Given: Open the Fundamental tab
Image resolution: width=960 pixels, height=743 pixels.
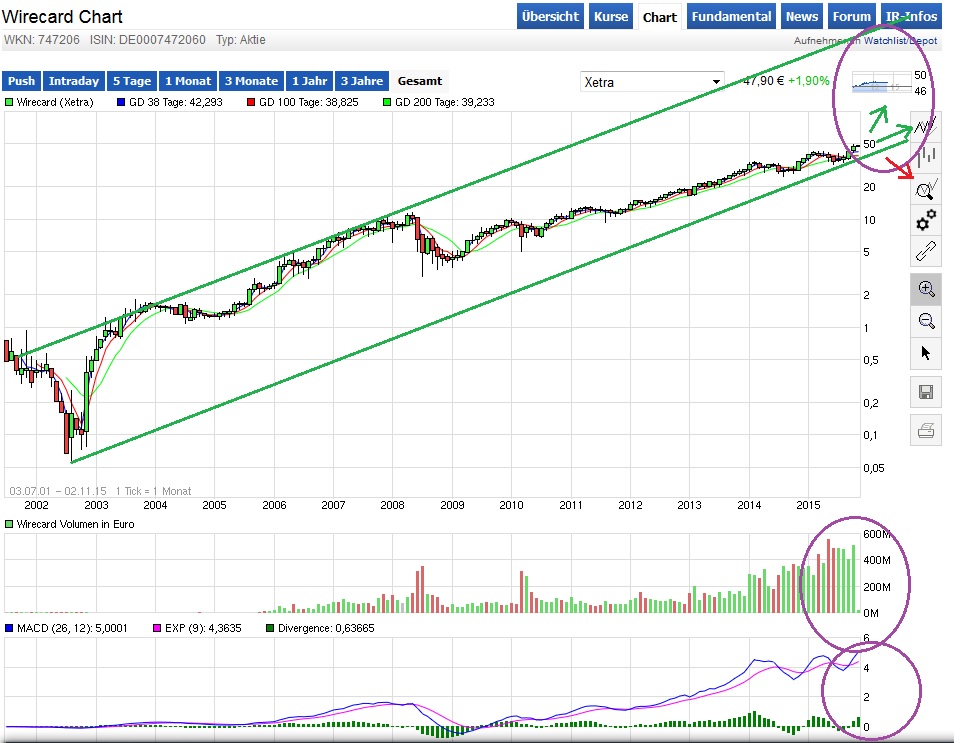Looking at the screenshot, I should point(732,17).
